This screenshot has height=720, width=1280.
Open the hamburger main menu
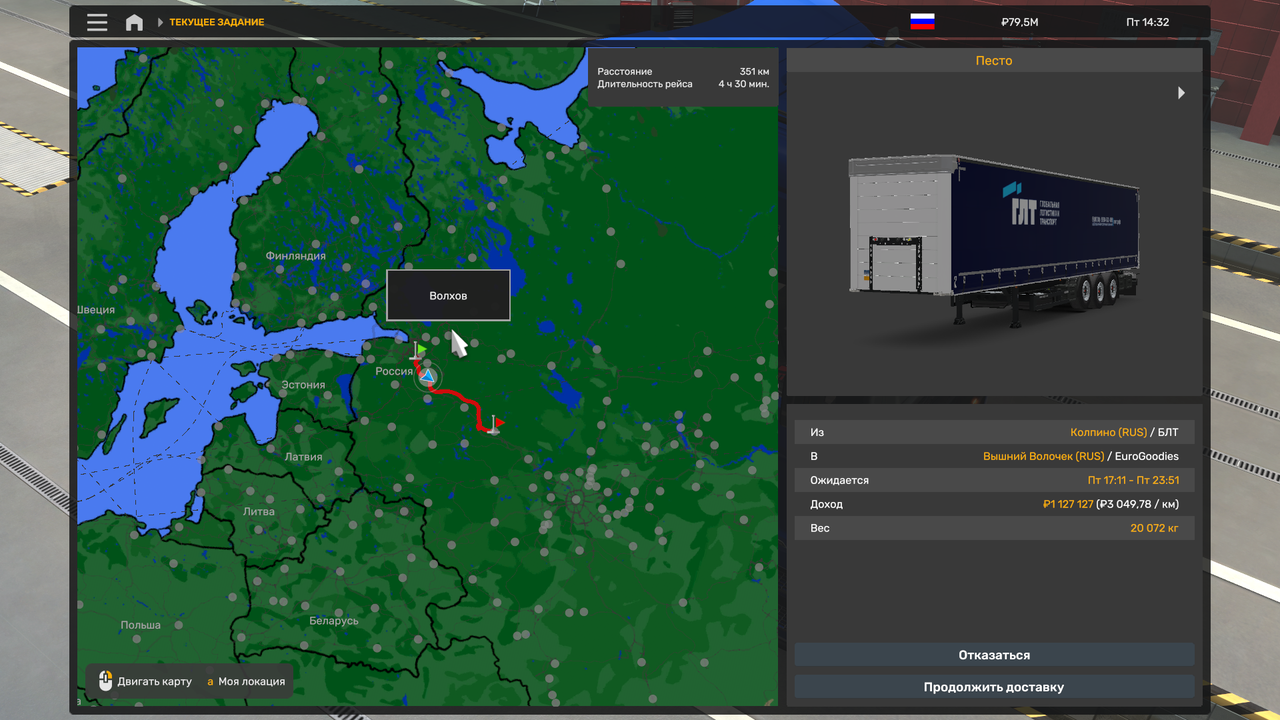pos(97,22)
